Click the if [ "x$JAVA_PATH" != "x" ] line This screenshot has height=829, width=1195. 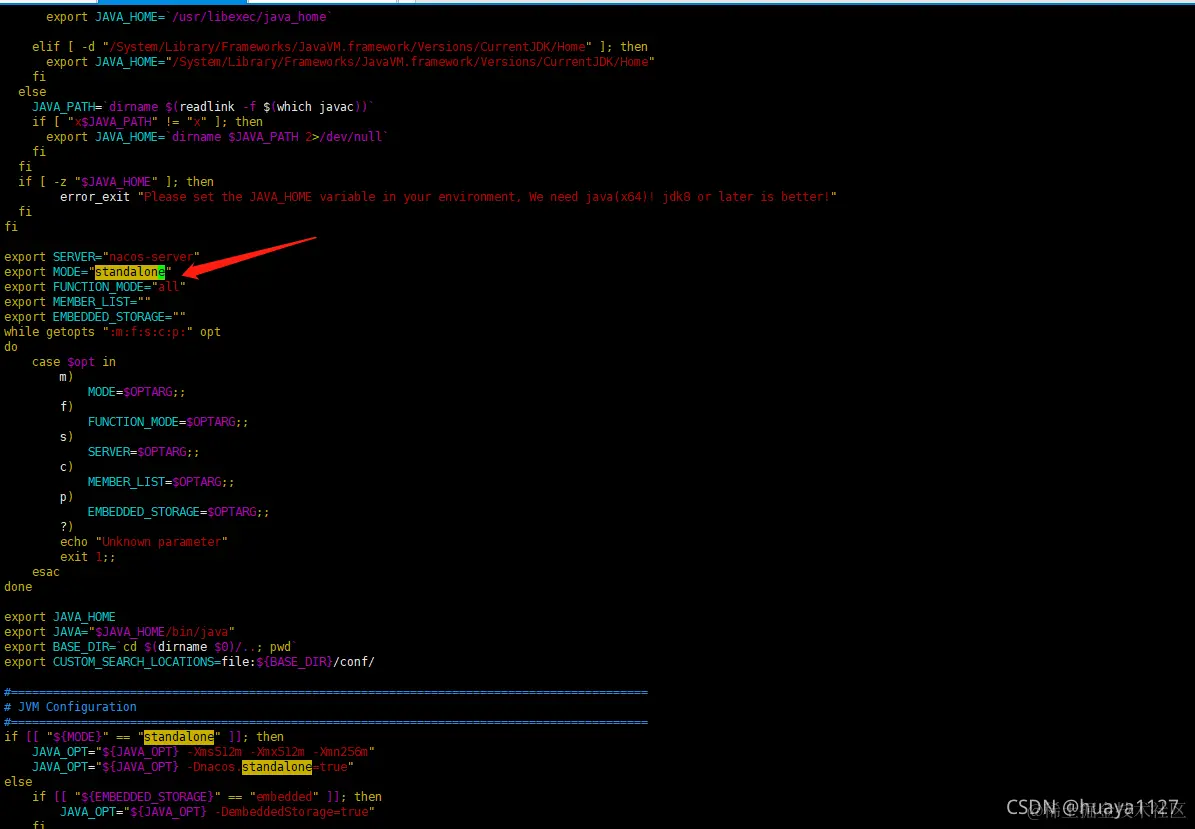[147, 121]
